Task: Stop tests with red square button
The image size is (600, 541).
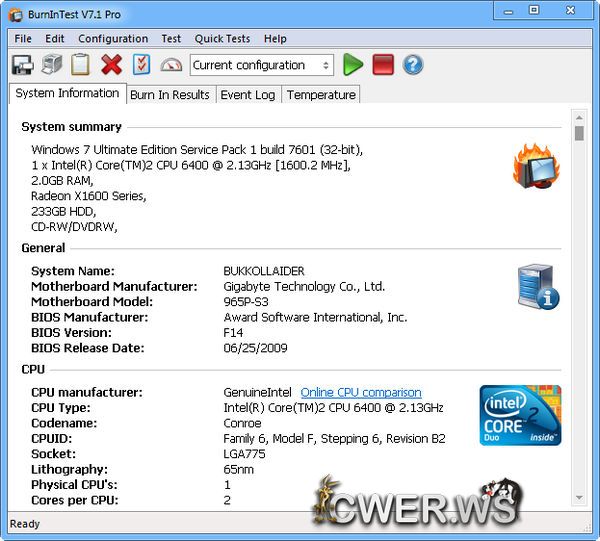Action: coord(383,65)
